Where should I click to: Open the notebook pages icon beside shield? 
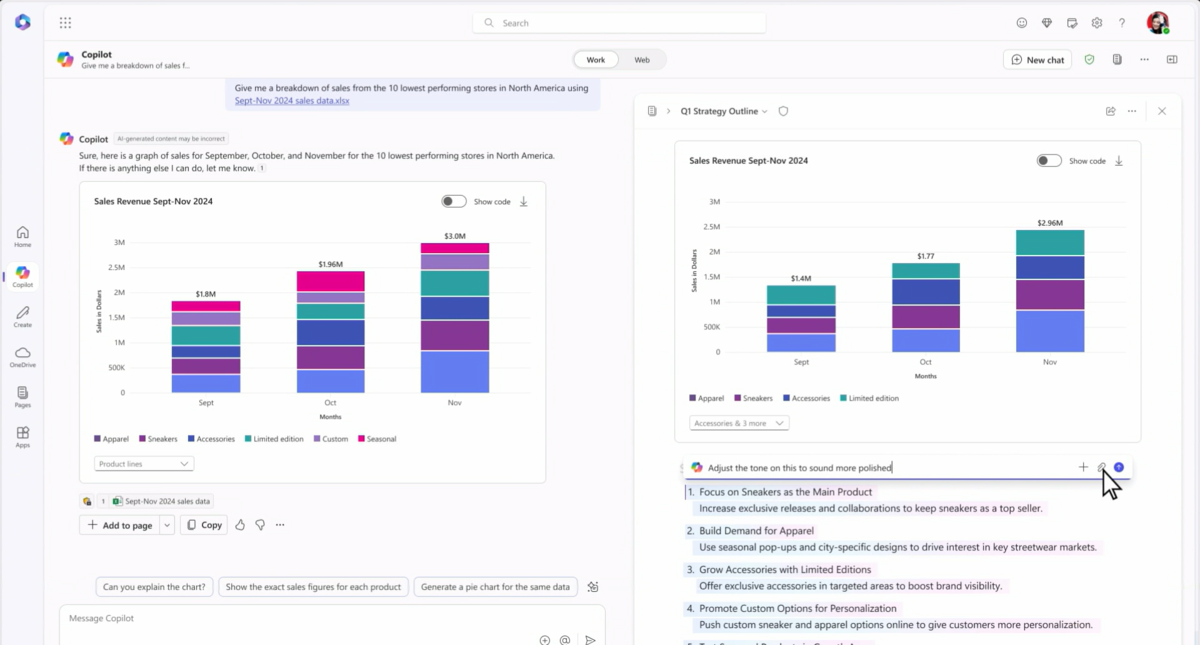click(1117, 59)
